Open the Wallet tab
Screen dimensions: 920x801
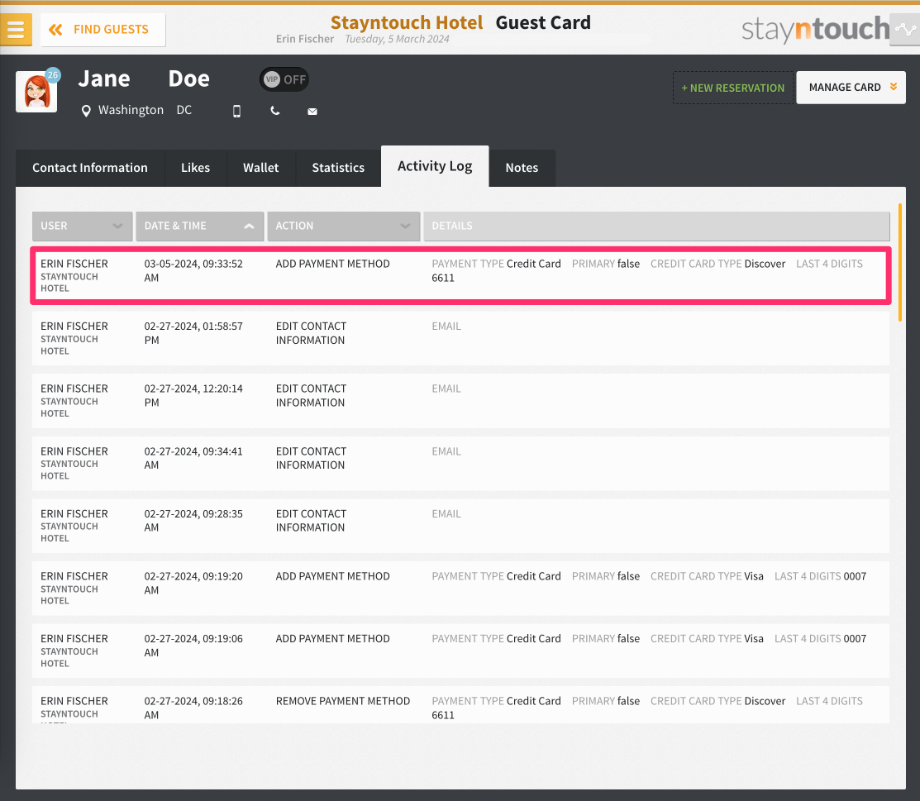(261, 168)
